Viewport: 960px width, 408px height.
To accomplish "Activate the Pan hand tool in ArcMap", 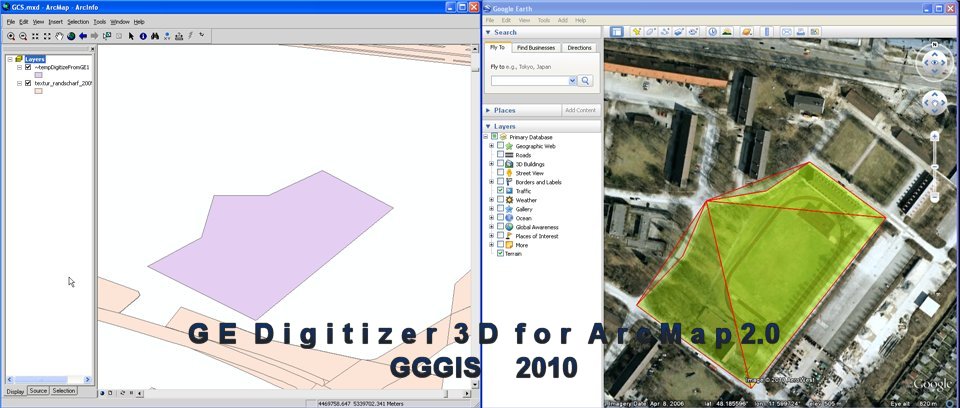I will tap(59, 36).
